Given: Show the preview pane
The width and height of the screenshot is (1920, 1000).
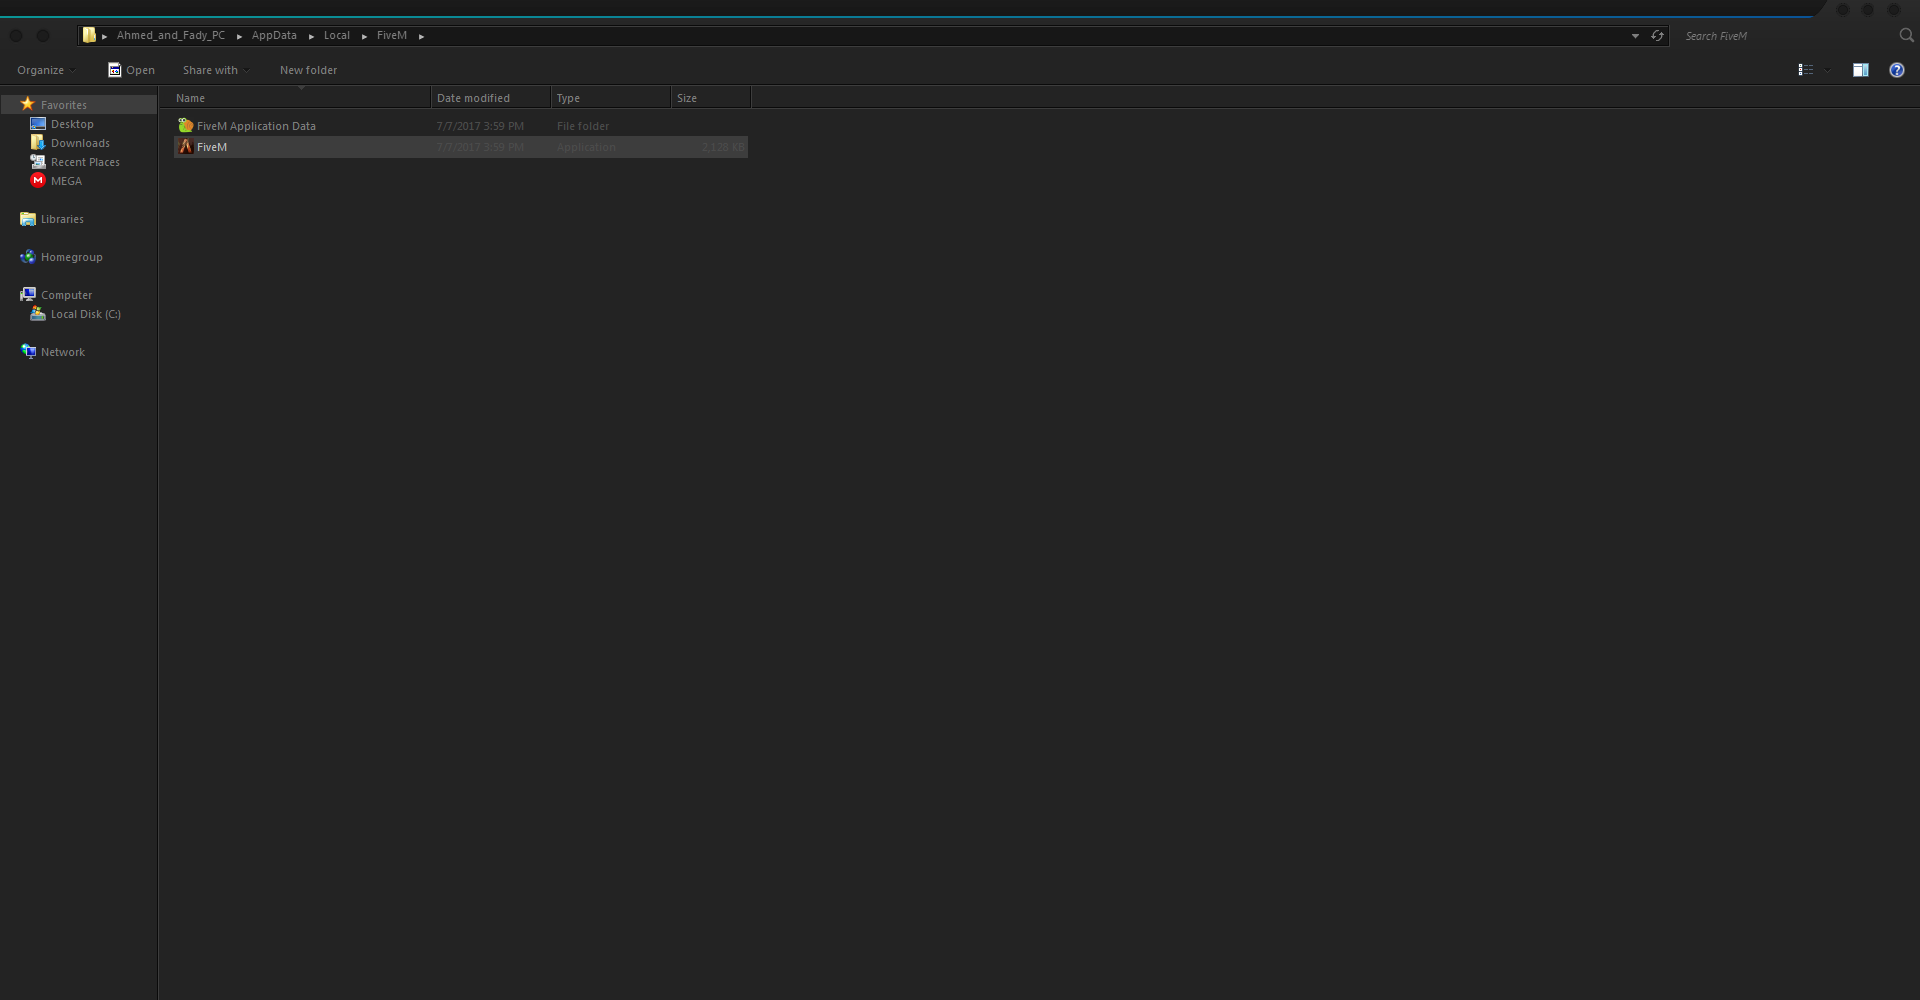Looking at the screenshot, I should click(1861, 70).
